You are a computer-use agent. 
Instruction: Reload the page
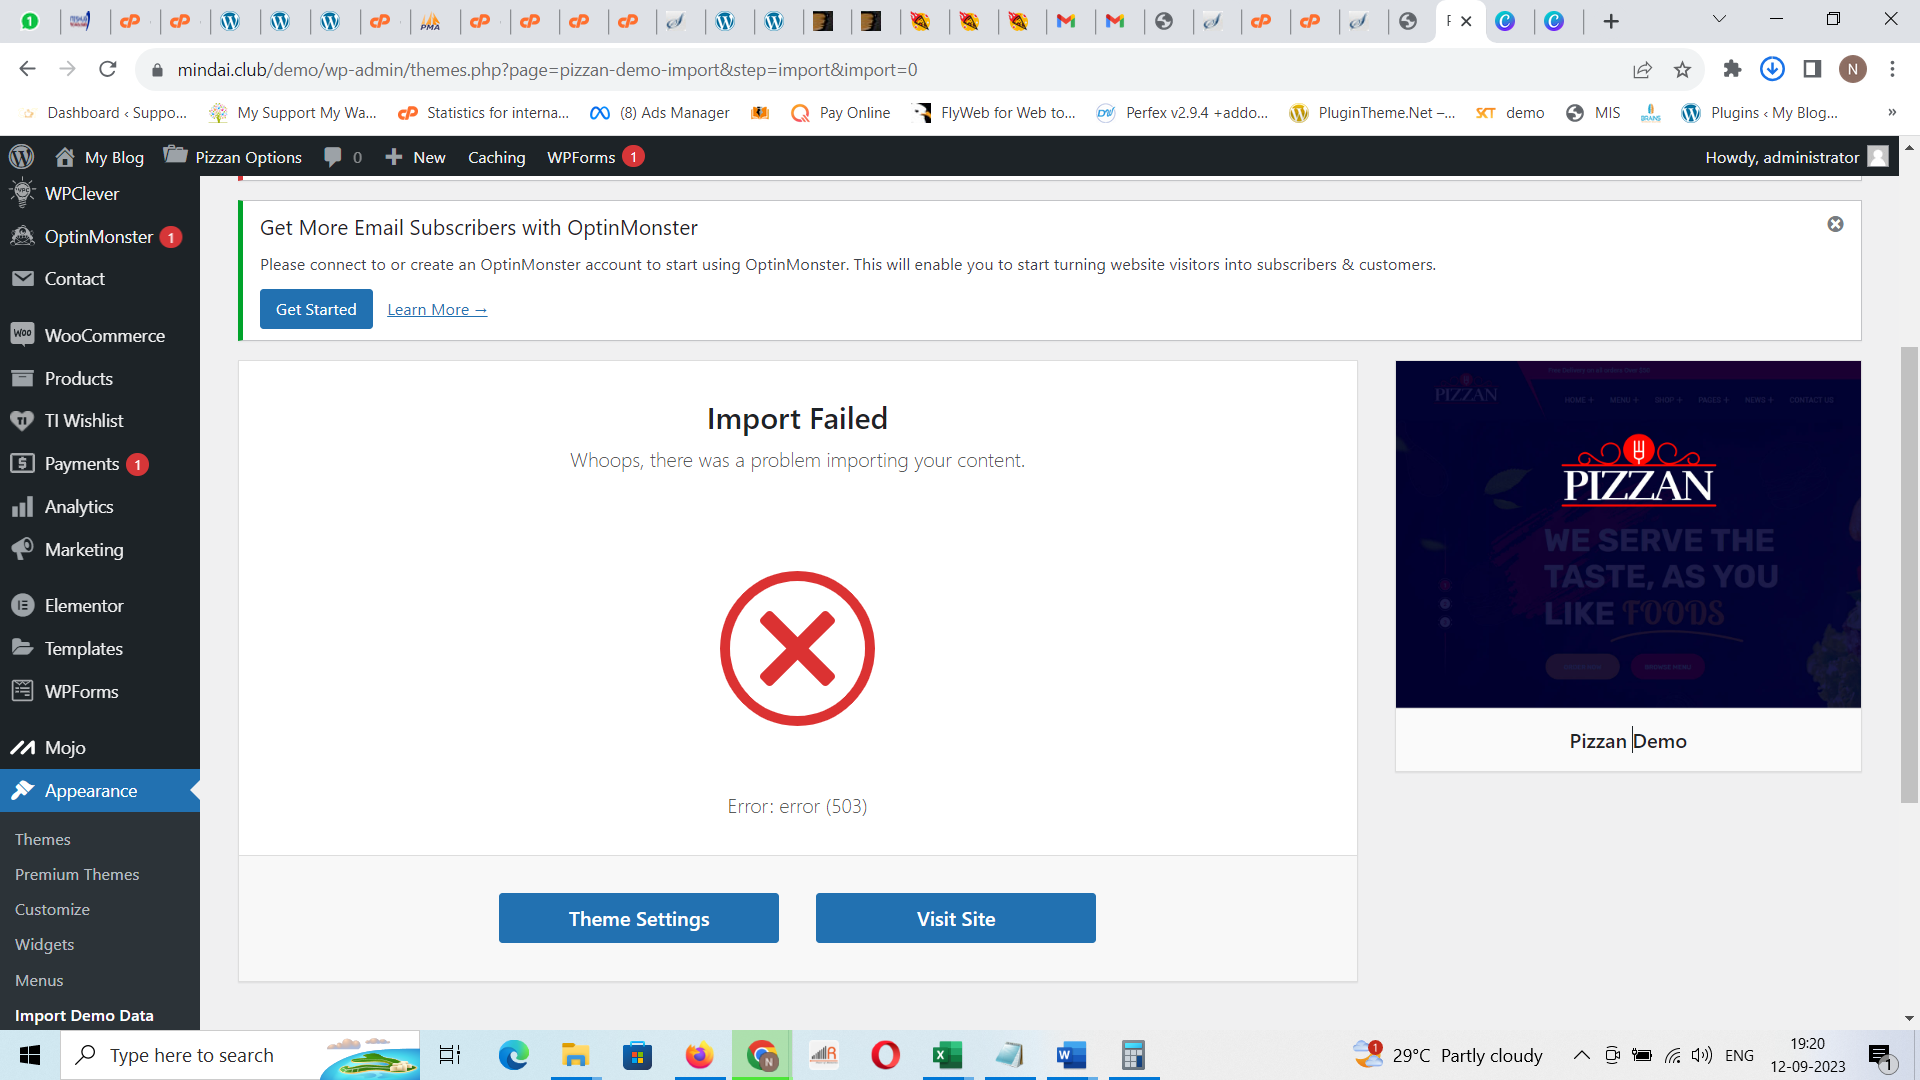tap(108, 69)
